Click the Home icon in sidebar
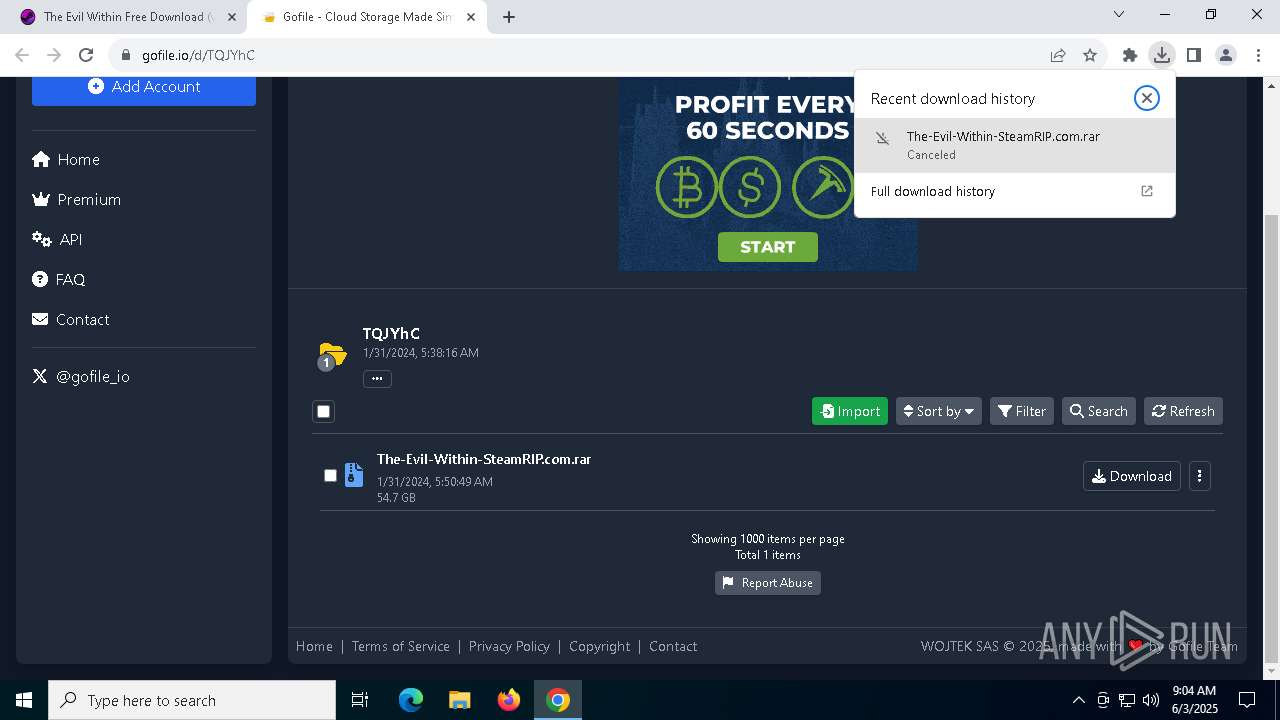 point(41,159)
